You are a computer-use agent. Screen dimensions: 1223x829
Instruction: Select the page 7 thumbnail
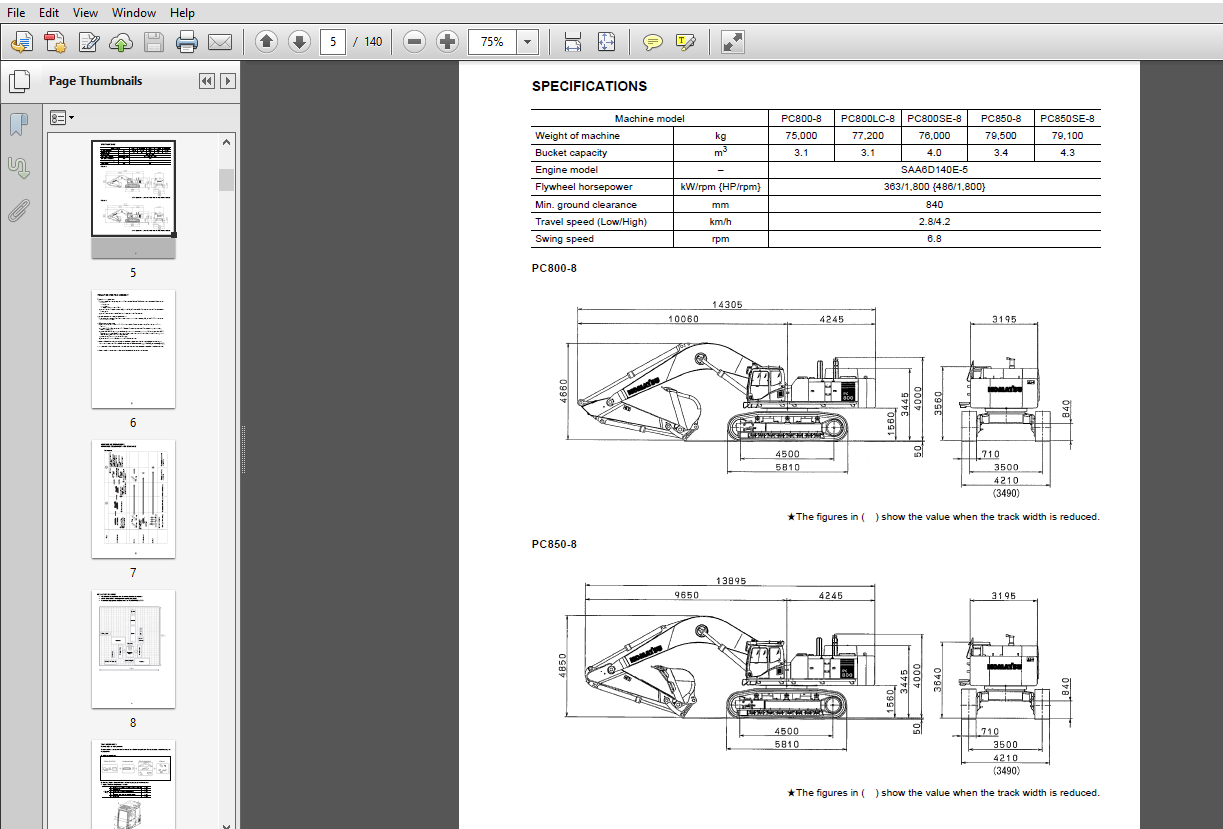coord(133,499)
